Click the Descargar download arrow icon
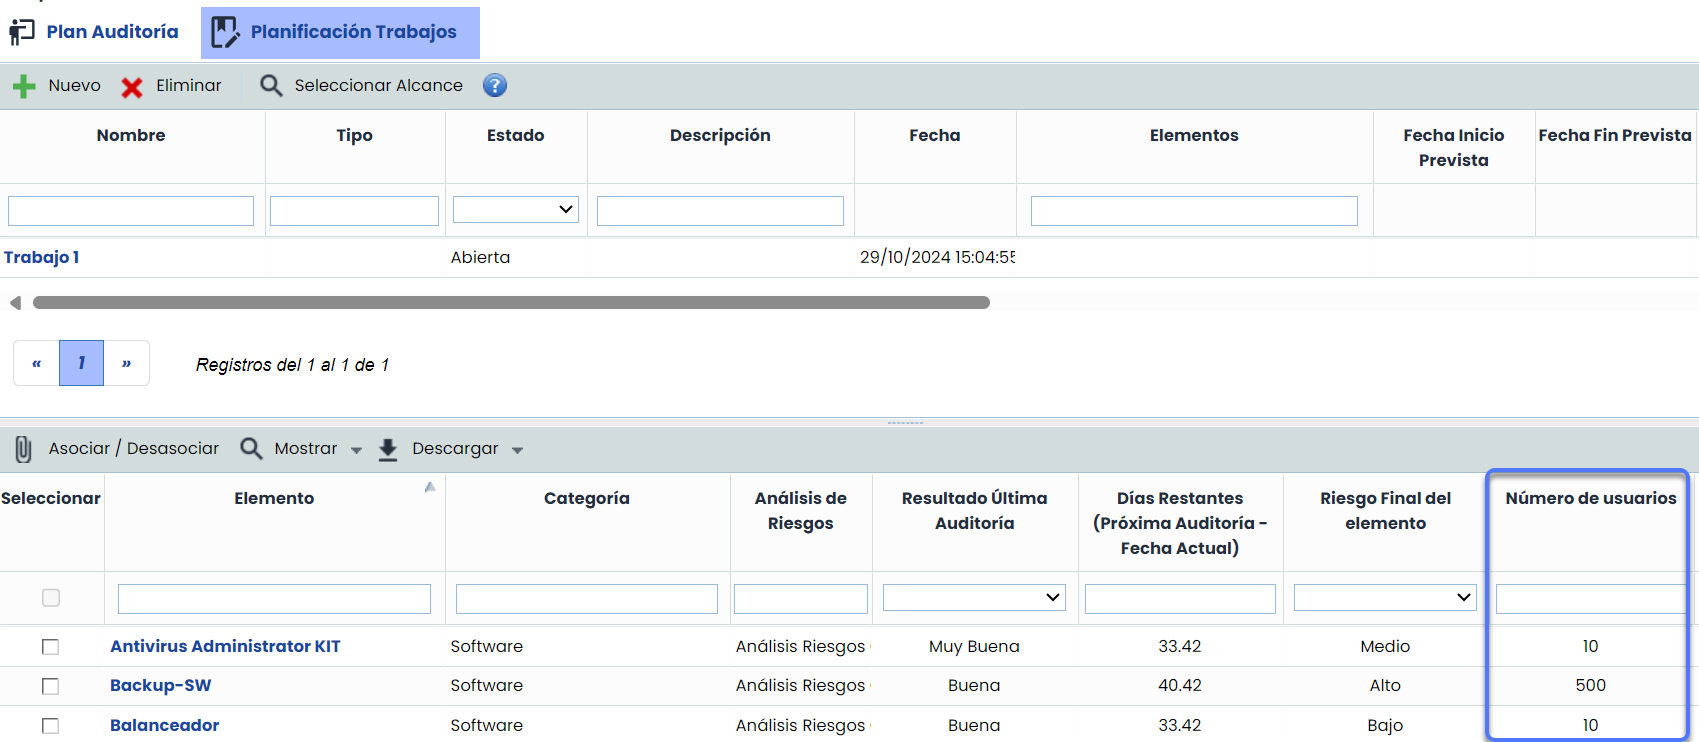This screenshot has height=742, width=1699. pos(388,450)
